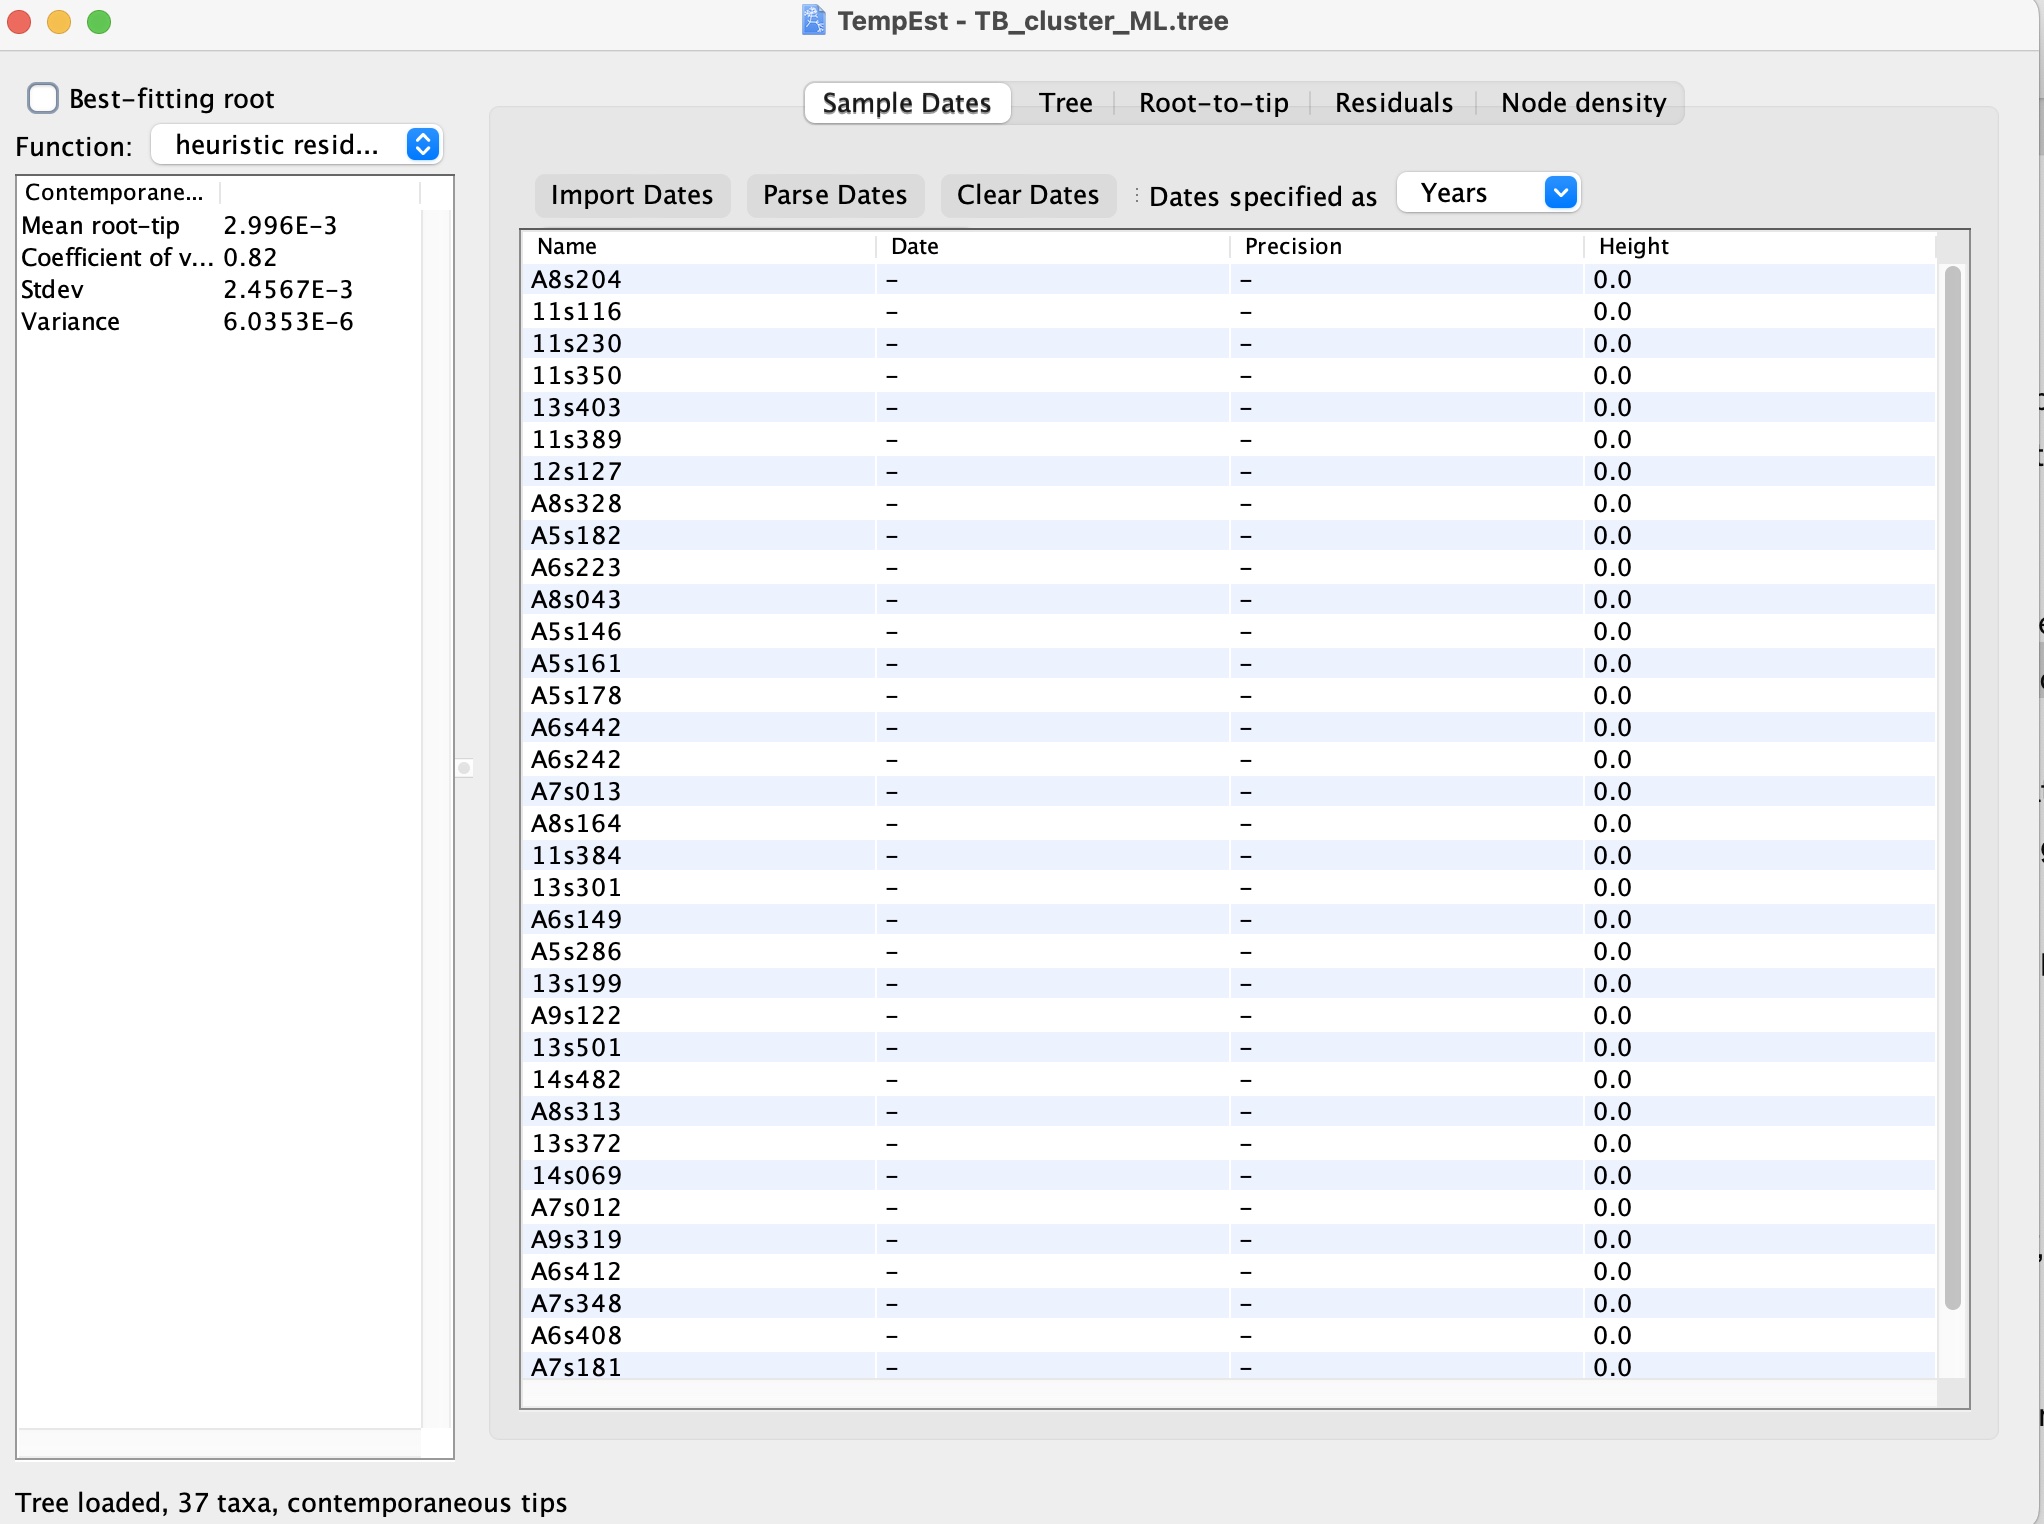
Task: Click the Height cell of the A8s204 row
Action: click(x=1760, y=280)
